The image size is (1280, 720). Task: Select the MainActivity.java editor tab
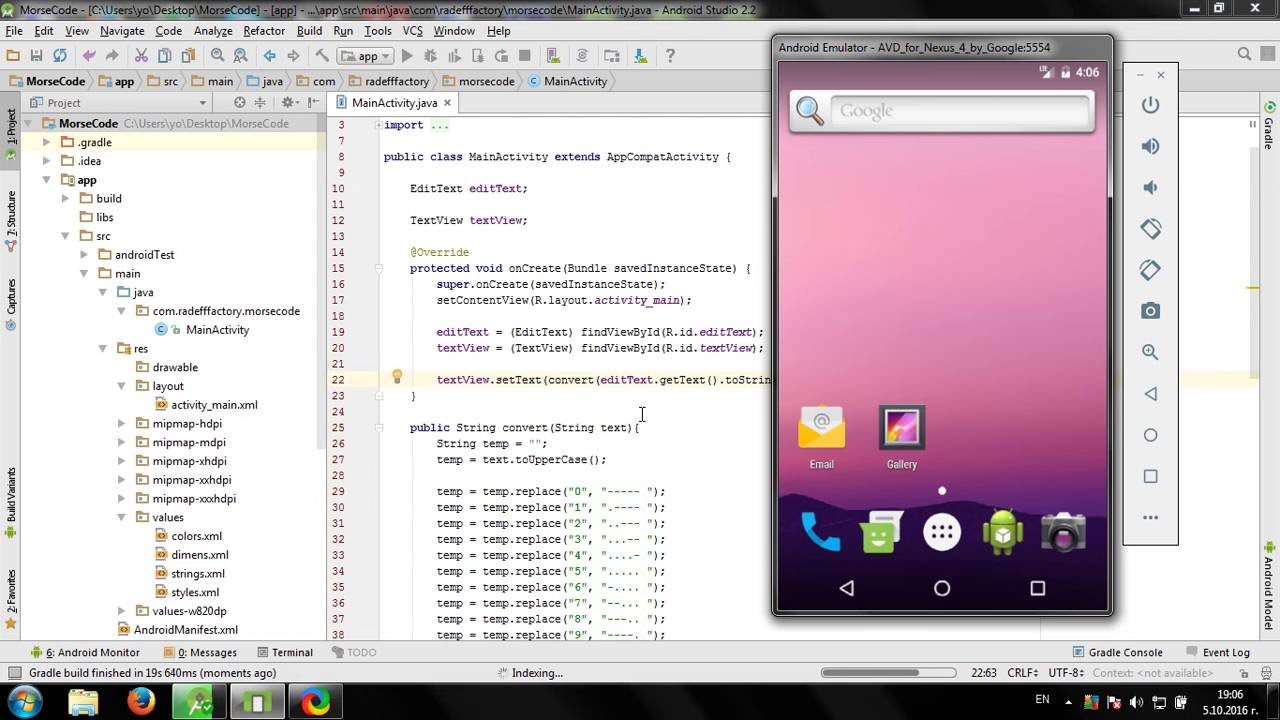click(x=394, y=102)
